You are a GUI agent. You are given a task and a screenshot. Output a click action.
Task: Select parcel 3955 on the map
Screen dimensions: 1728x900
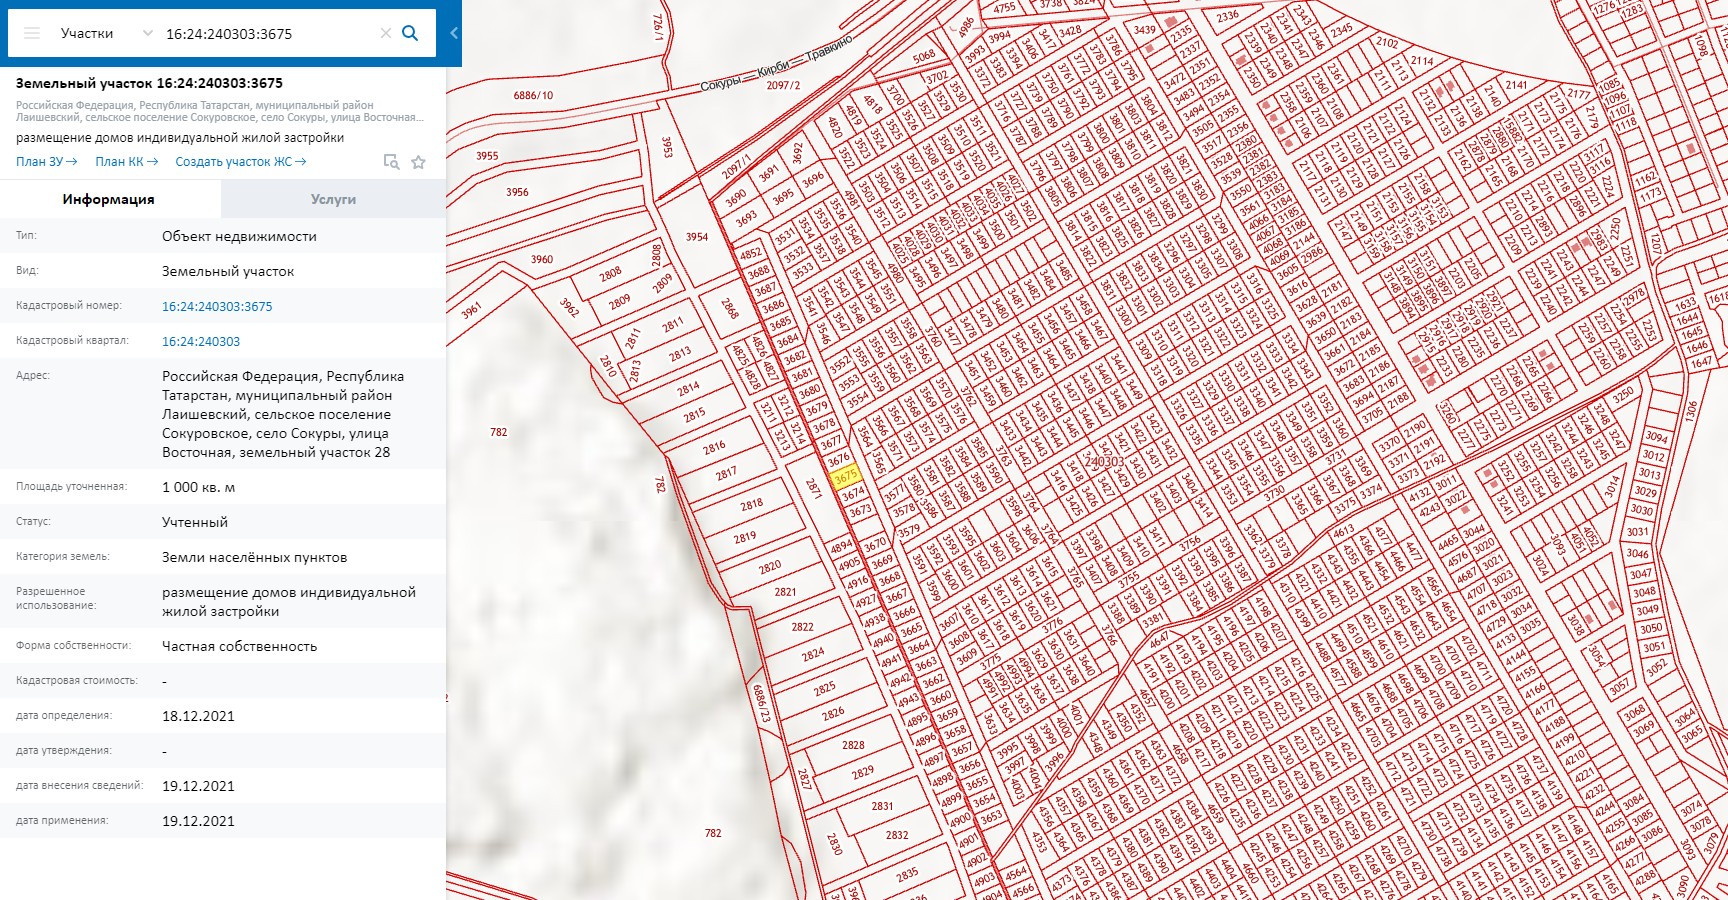pyautogui.click(x=487, y=156)
